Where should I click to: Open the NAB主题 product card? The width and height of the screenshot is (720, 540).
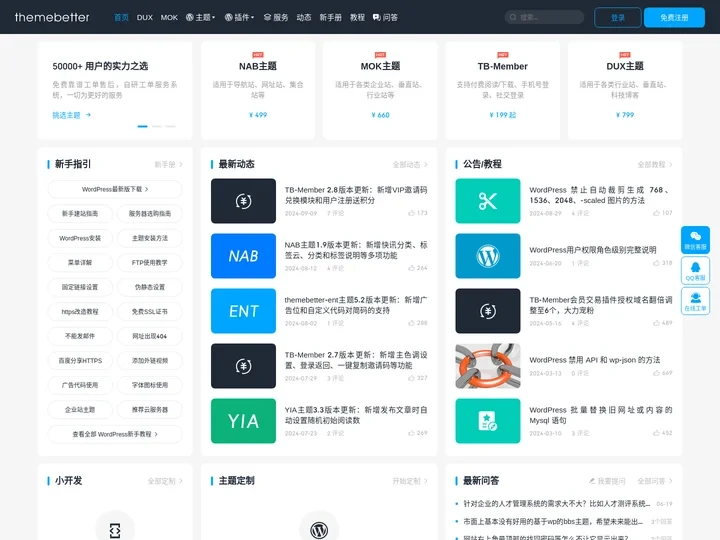[x=258, y=90]
